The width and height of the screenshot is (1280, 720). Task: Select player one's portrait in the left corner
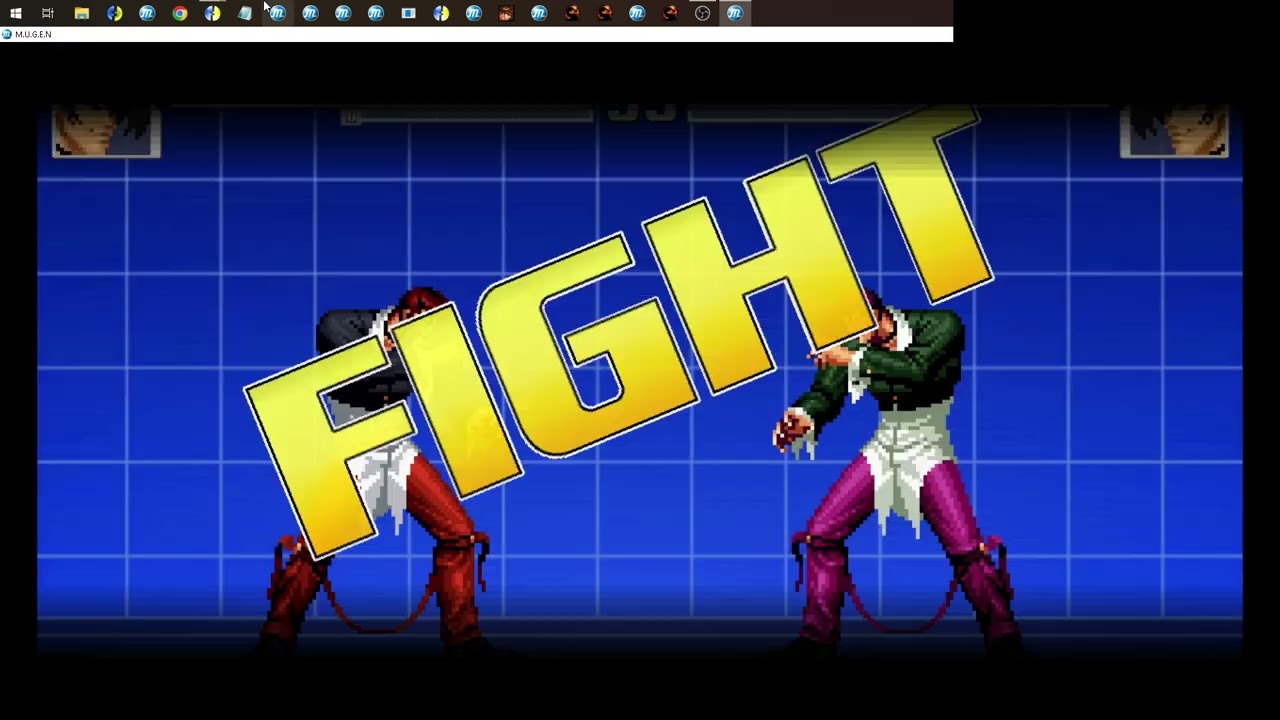pos(106,131)
